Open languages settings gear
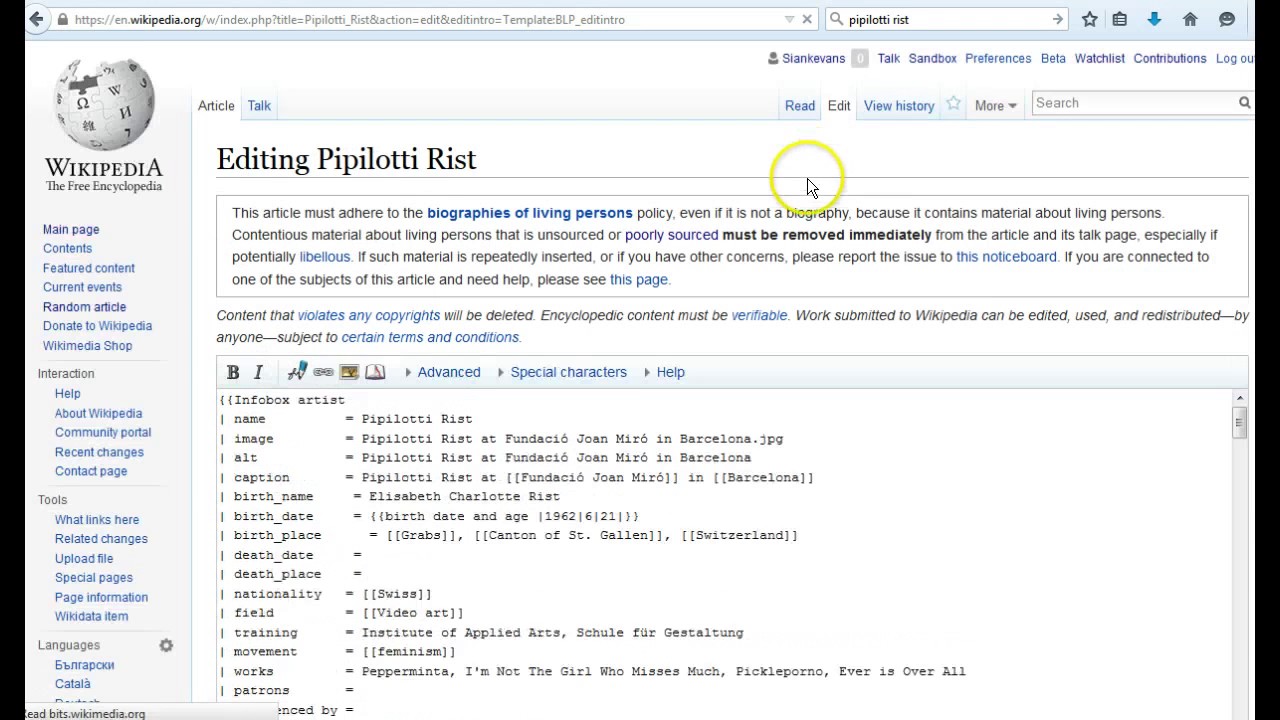 pos(166,645)
